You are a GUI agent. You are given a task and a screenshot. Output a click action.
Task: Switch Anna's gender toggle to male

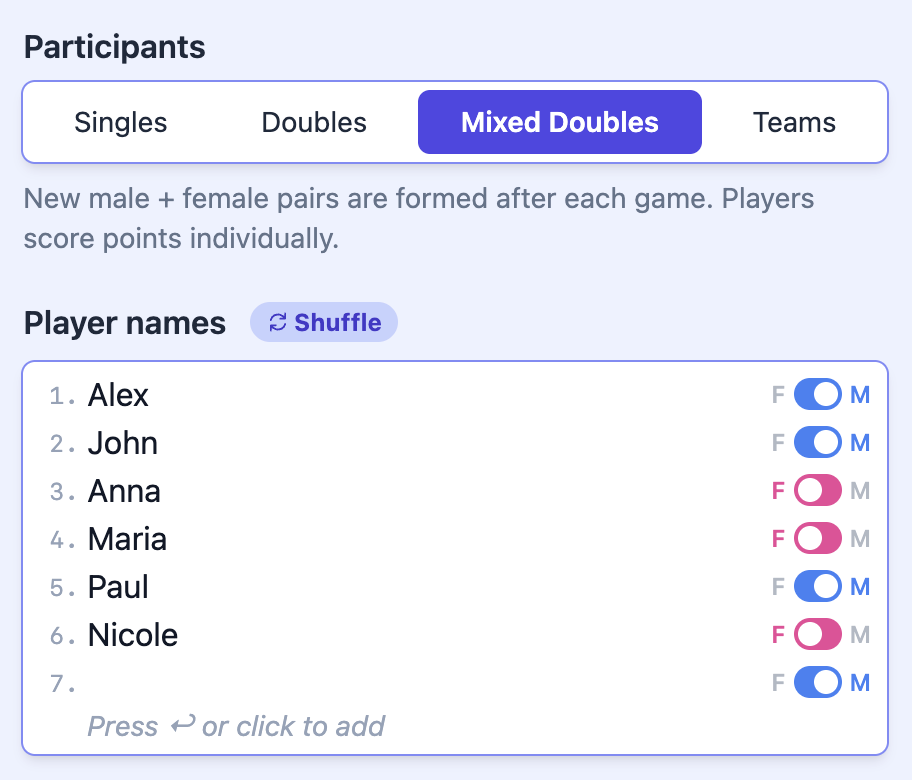click(x=818, y=491)
